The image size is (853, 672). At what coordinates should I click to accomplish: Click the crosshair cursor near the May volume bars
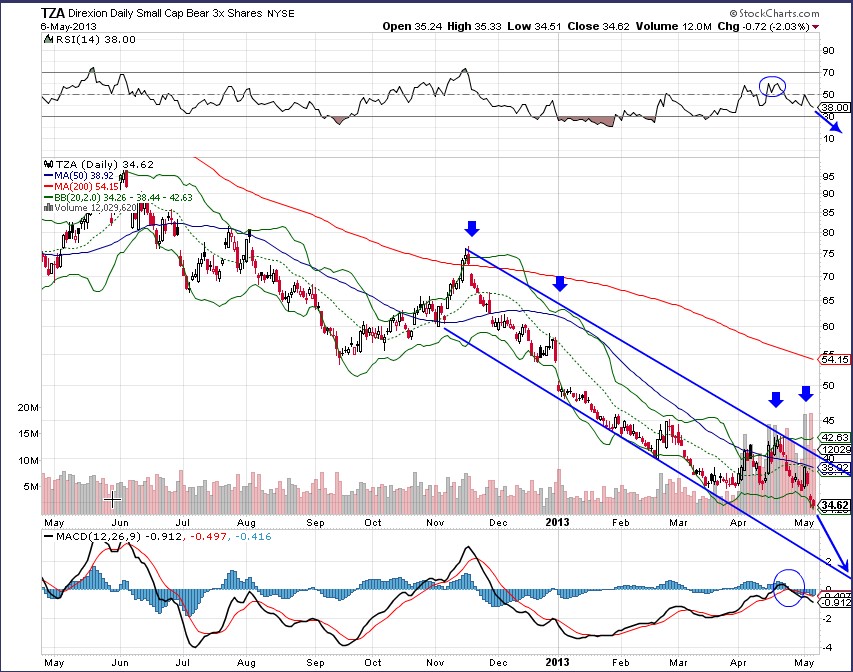(x=112, y=497)
